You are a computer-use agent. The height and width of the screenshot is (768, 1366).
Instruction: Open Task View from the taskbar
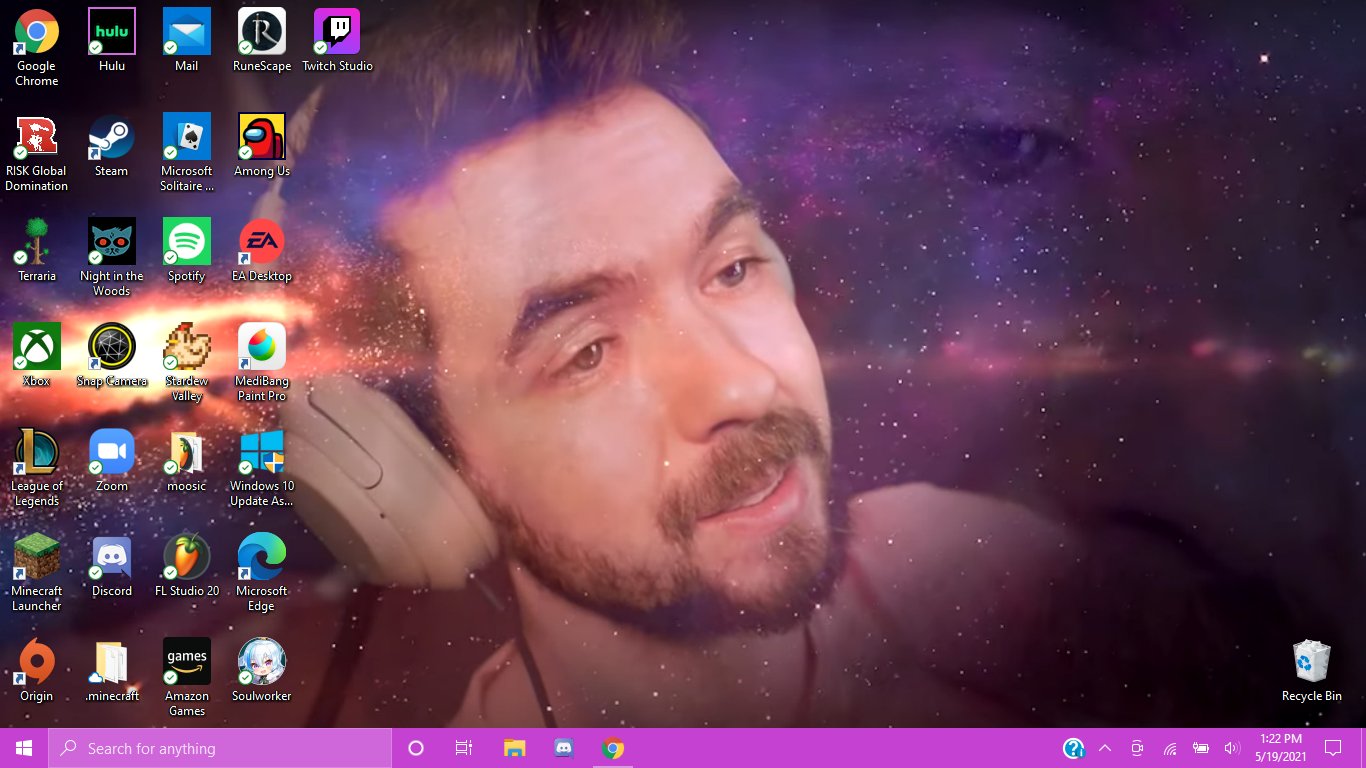pos(463,747)
